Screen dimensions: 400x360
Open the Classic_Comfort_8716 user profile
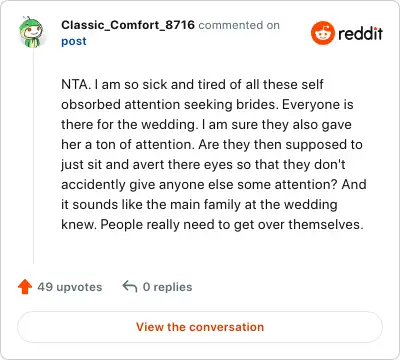pyautogui.click(x=128, y=25)
